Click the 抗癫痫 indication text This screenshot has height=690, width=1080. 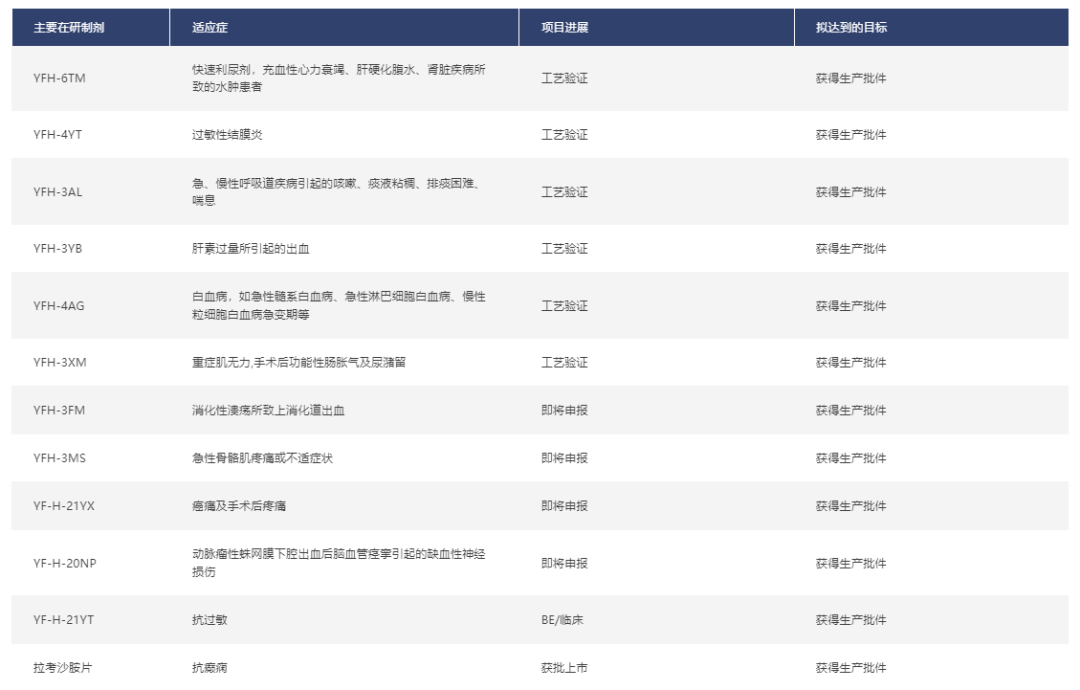click(210, 668)
